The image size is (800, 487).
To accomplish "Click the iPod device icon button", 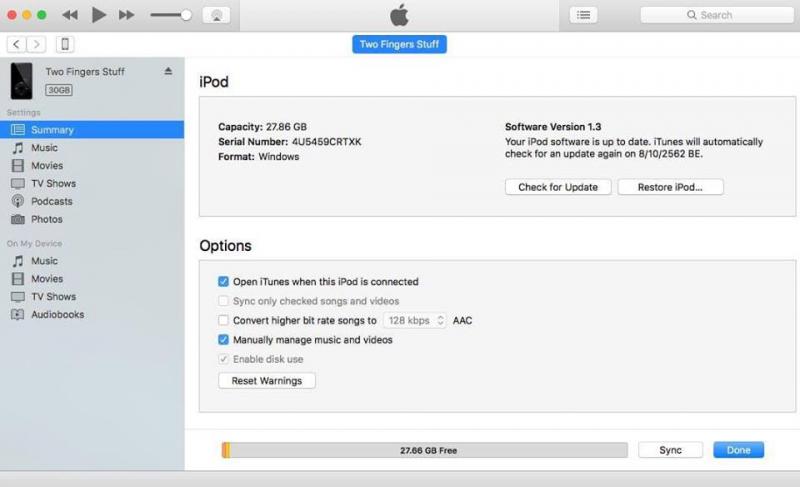I will pyautogui.click(x=65, y=44).
